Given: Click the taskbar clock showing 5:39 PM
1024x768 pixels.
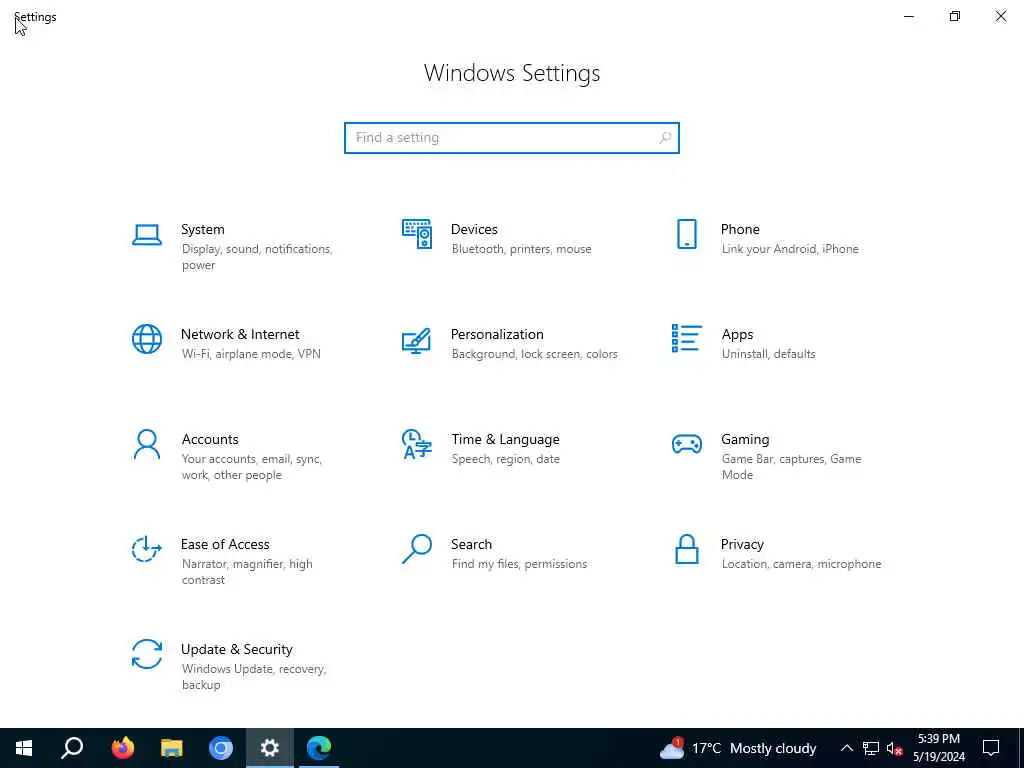Looking at the screenshot, I should click(939, 748).
